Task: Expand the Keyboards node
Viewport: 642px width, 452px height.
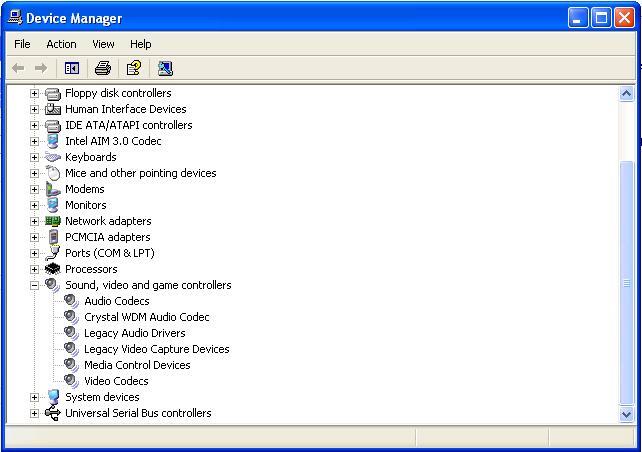Action: [34, 157]
